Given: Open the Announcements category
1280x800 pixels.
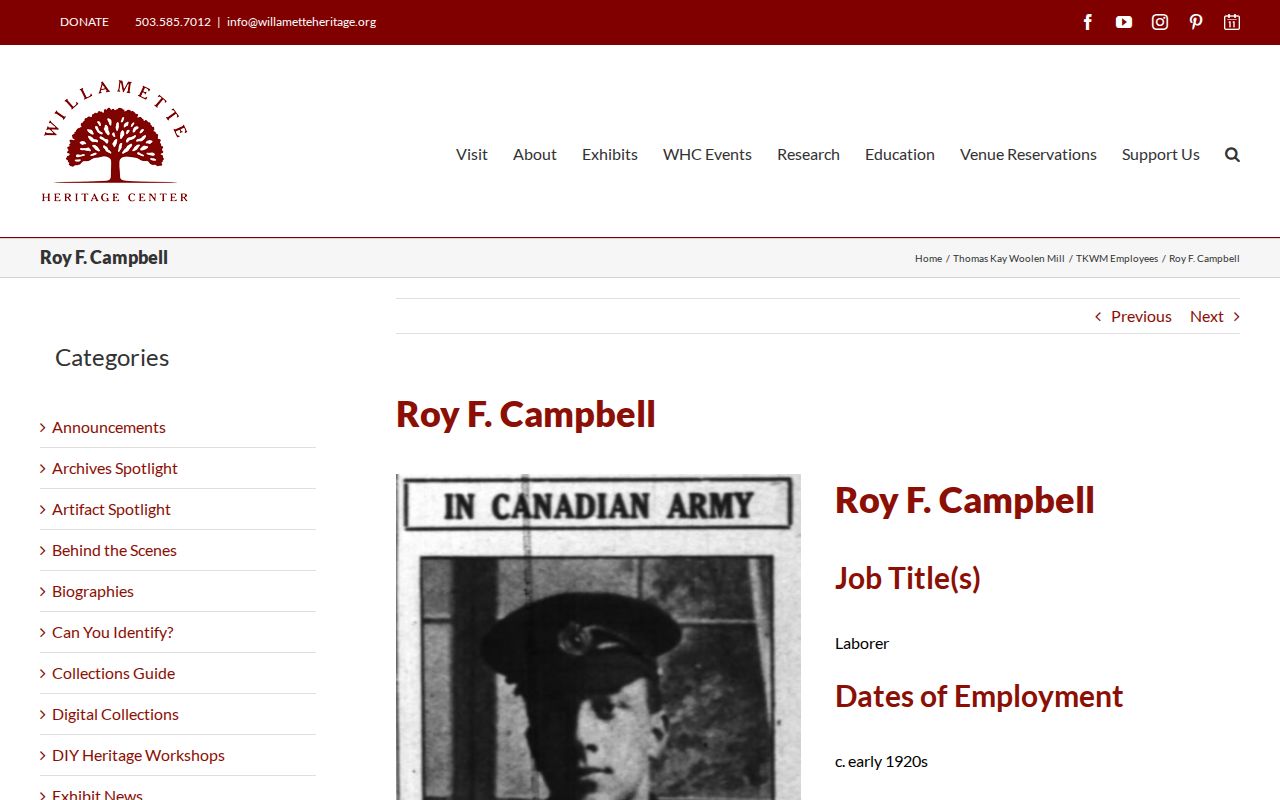Looking at the screenshot, I should point(109,427).
